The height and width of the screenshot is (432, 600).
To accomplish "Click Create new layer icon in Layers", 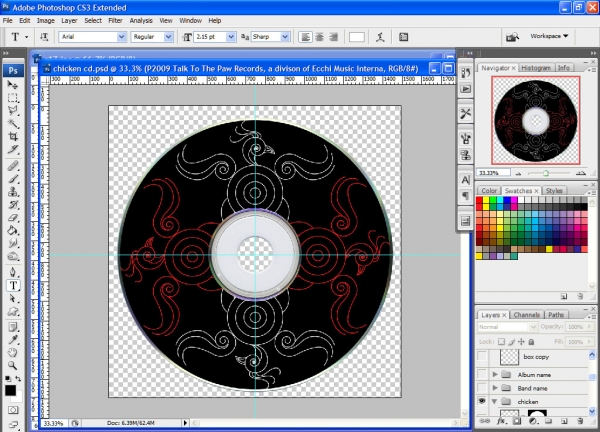I will (564, 421).
